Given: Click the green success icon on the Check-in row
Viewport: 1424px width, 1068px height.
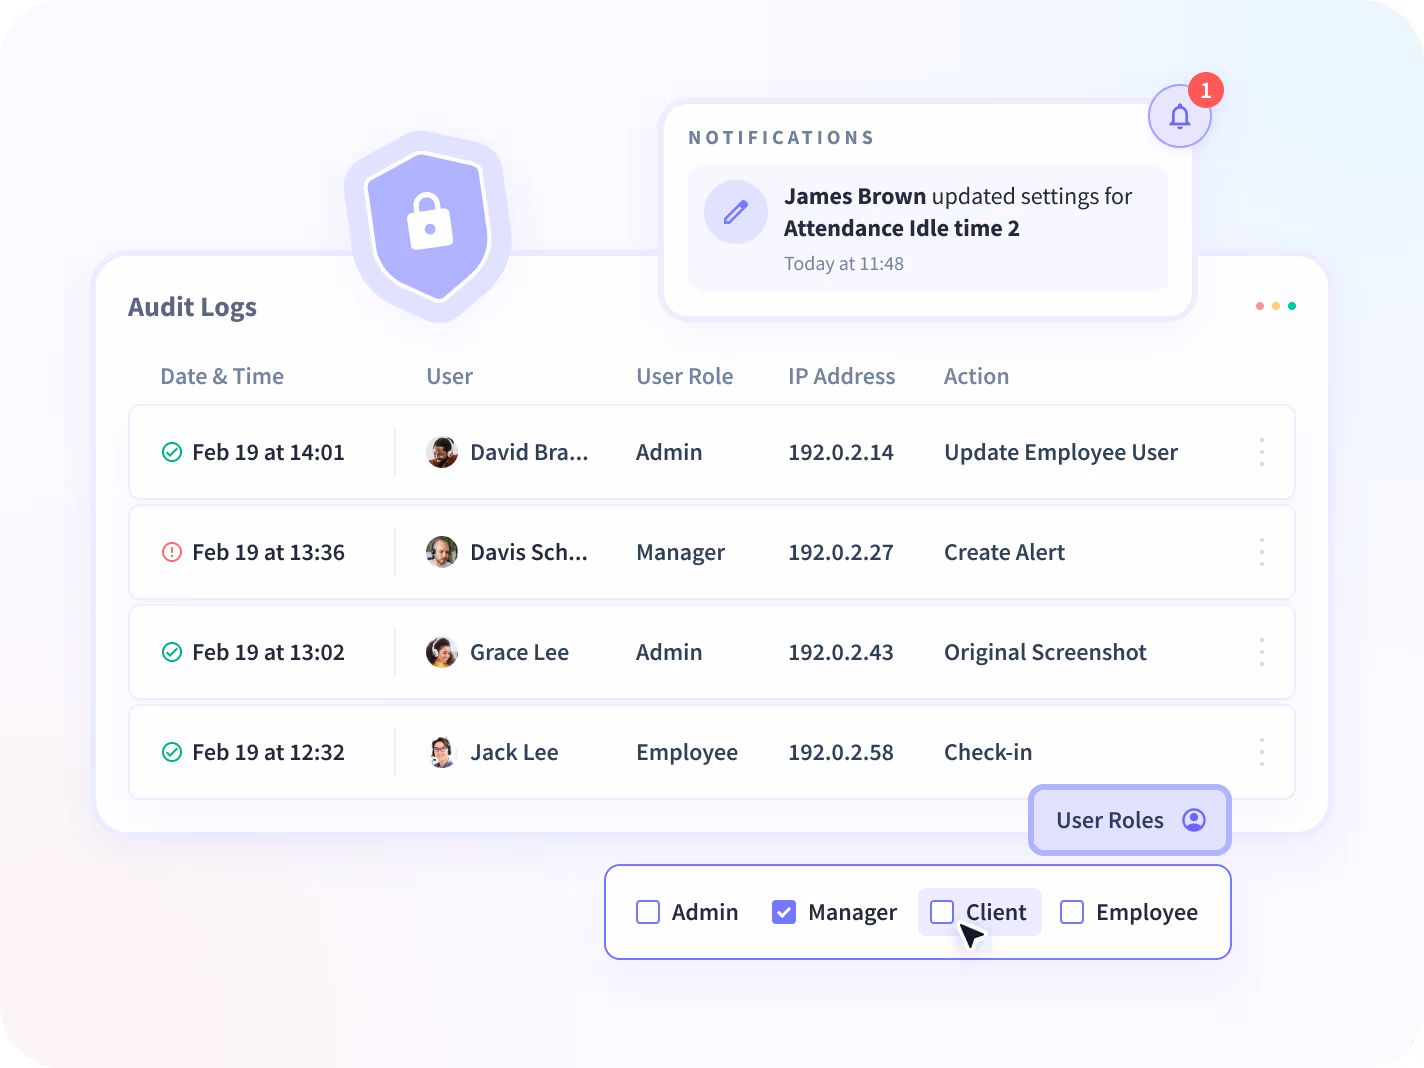Looking at the screenshot, I should coord(171,752).
